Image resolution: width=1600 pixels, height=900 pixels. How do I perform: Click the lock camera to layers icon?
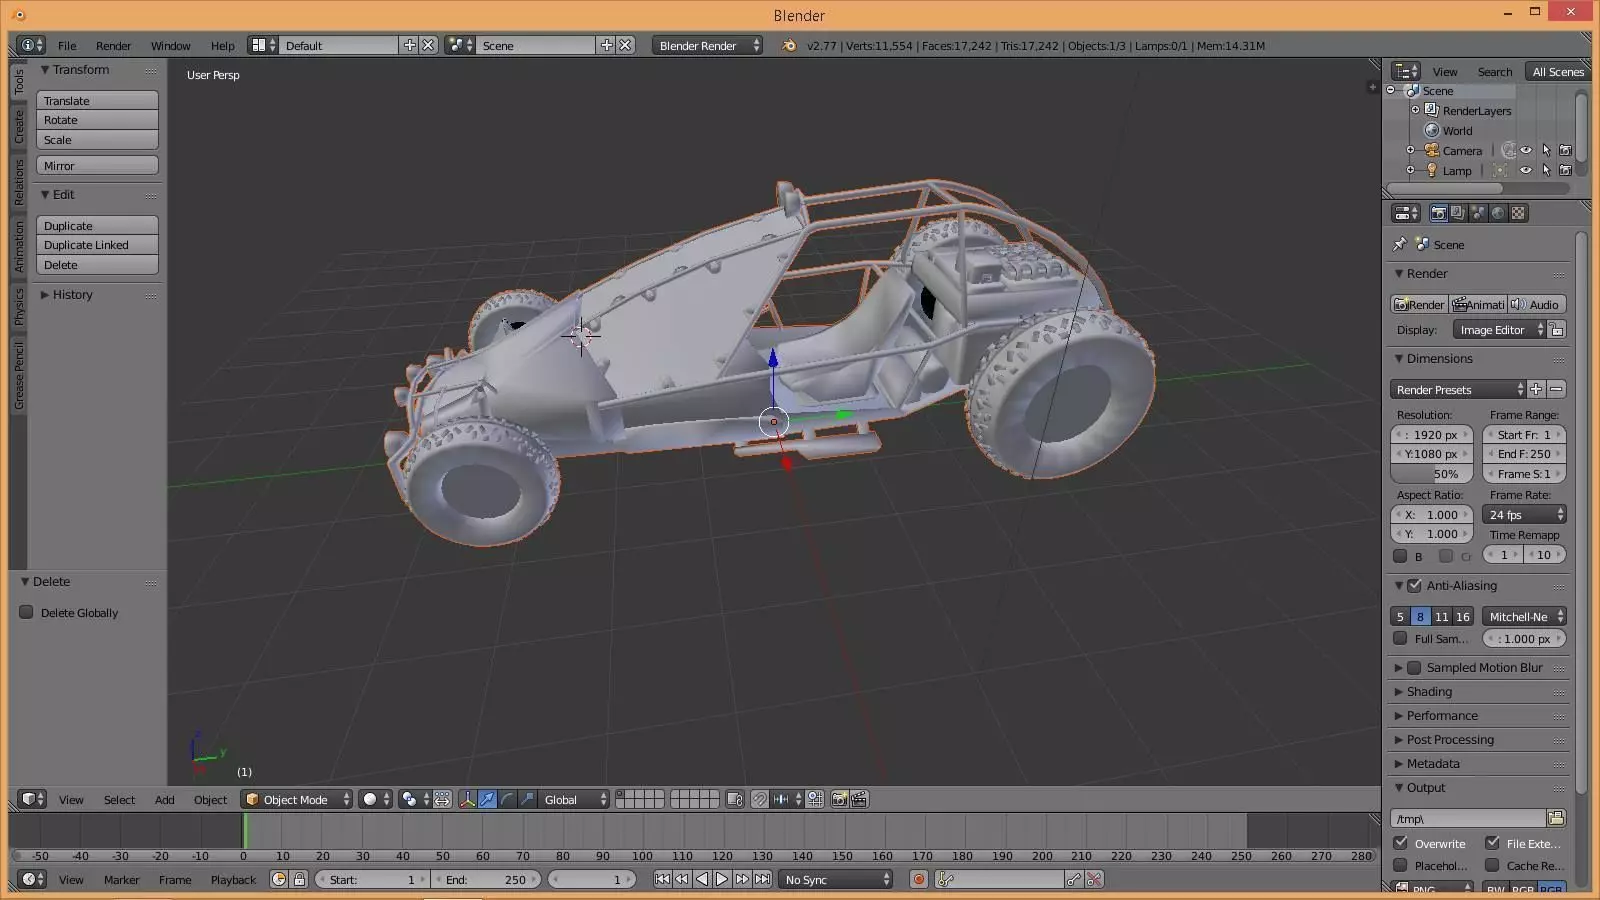point(735,799)
